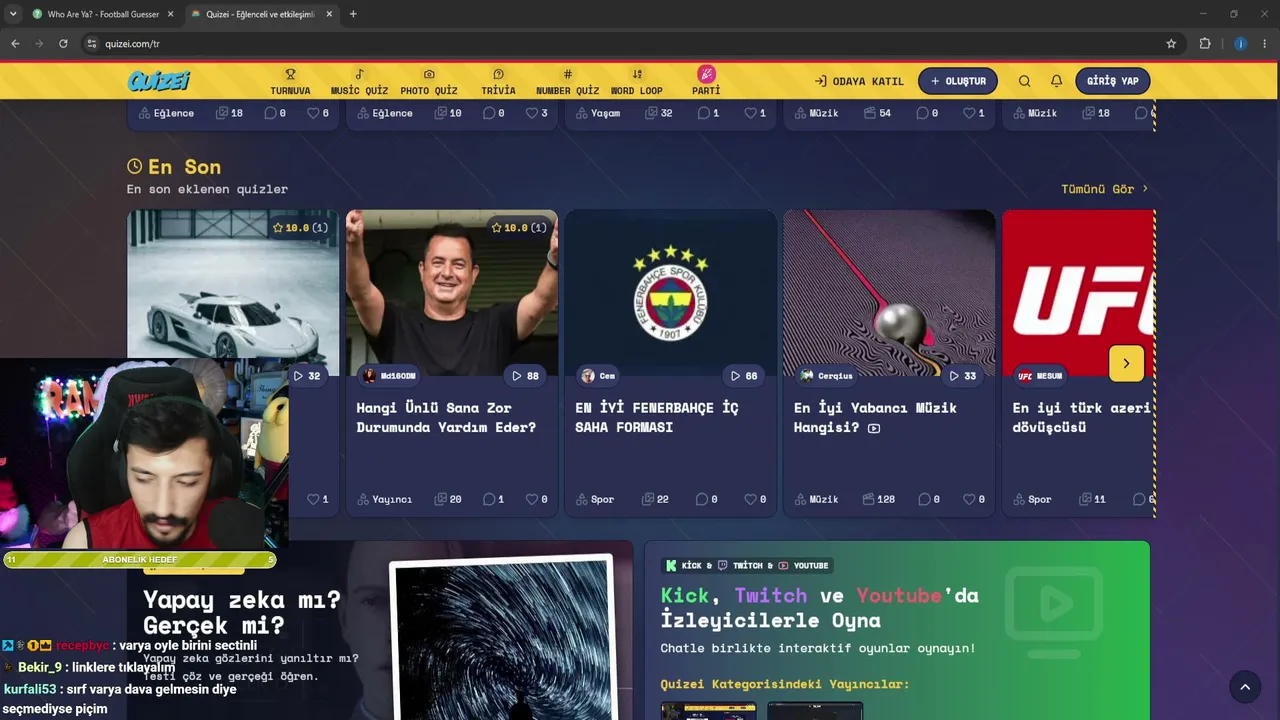Select Spor category on Fenerbahçe card
Screen dimensions: 1280x720
[595, 499]
